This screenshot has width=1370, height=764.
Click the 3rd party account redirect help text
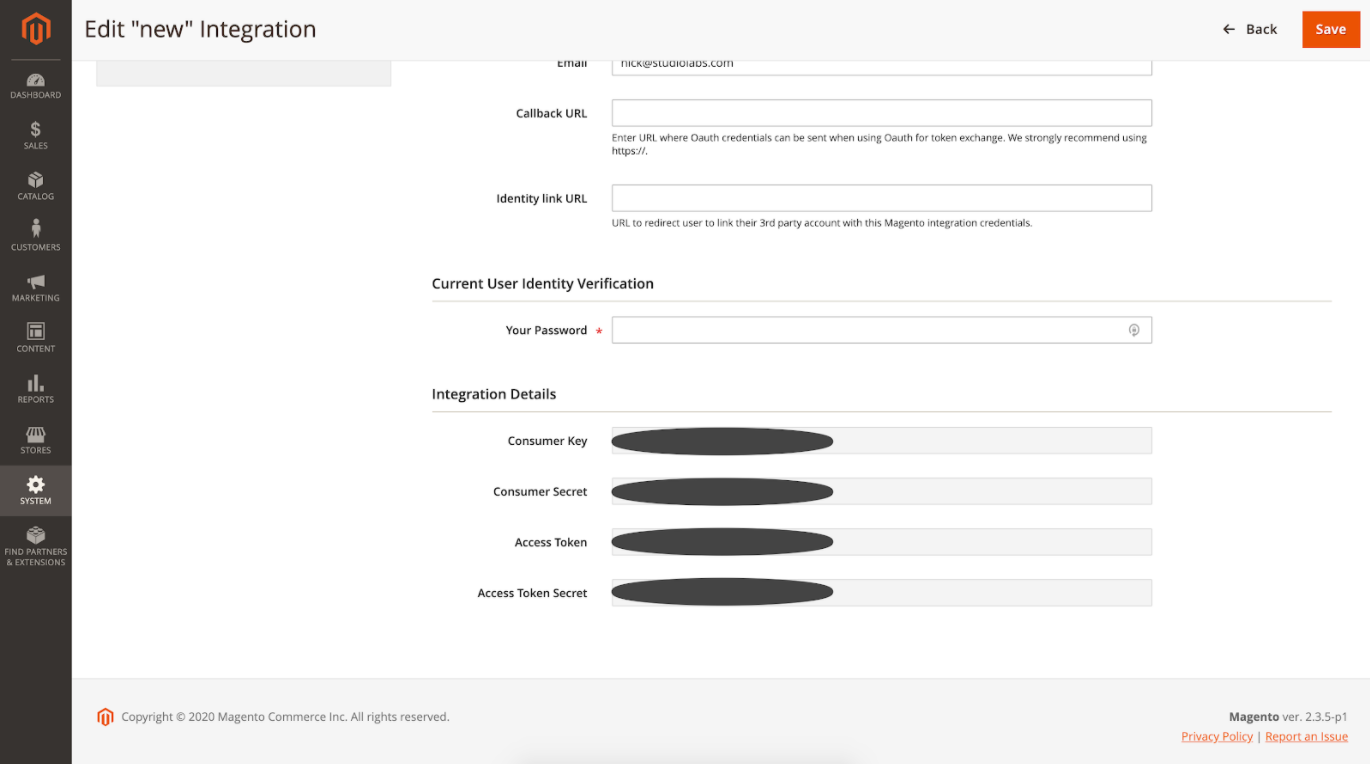point(822,223)
